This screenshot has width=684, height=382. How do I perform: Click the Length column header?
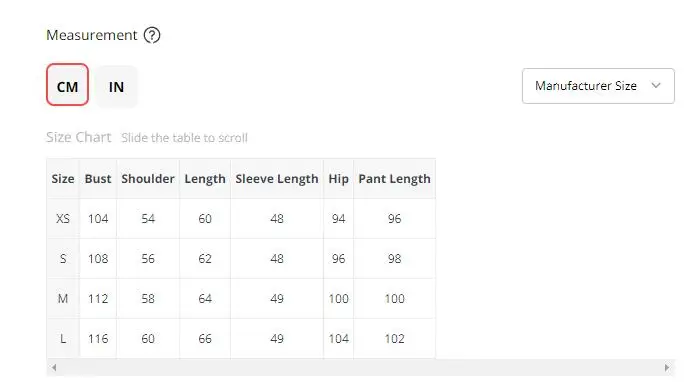tap(205, 179)
